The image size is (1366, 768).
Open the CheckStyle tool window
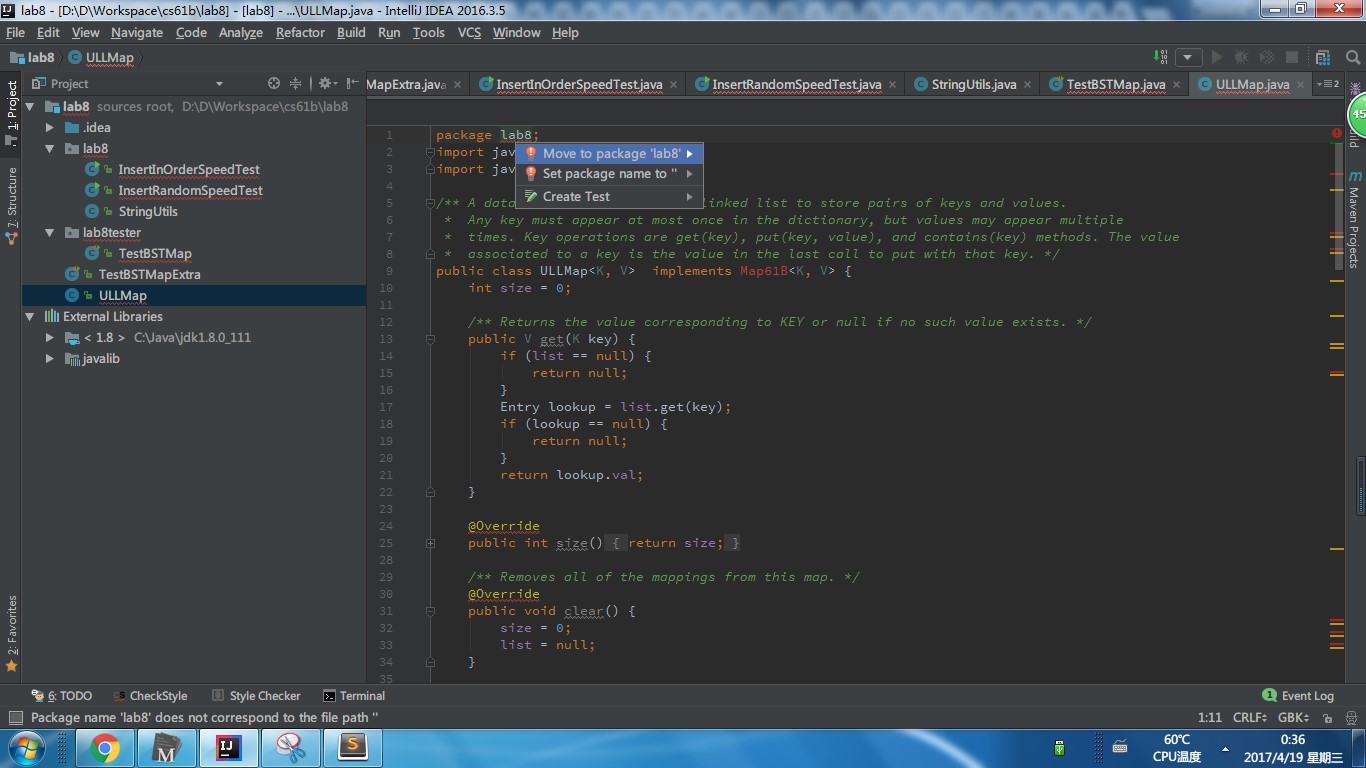point(150,696)
